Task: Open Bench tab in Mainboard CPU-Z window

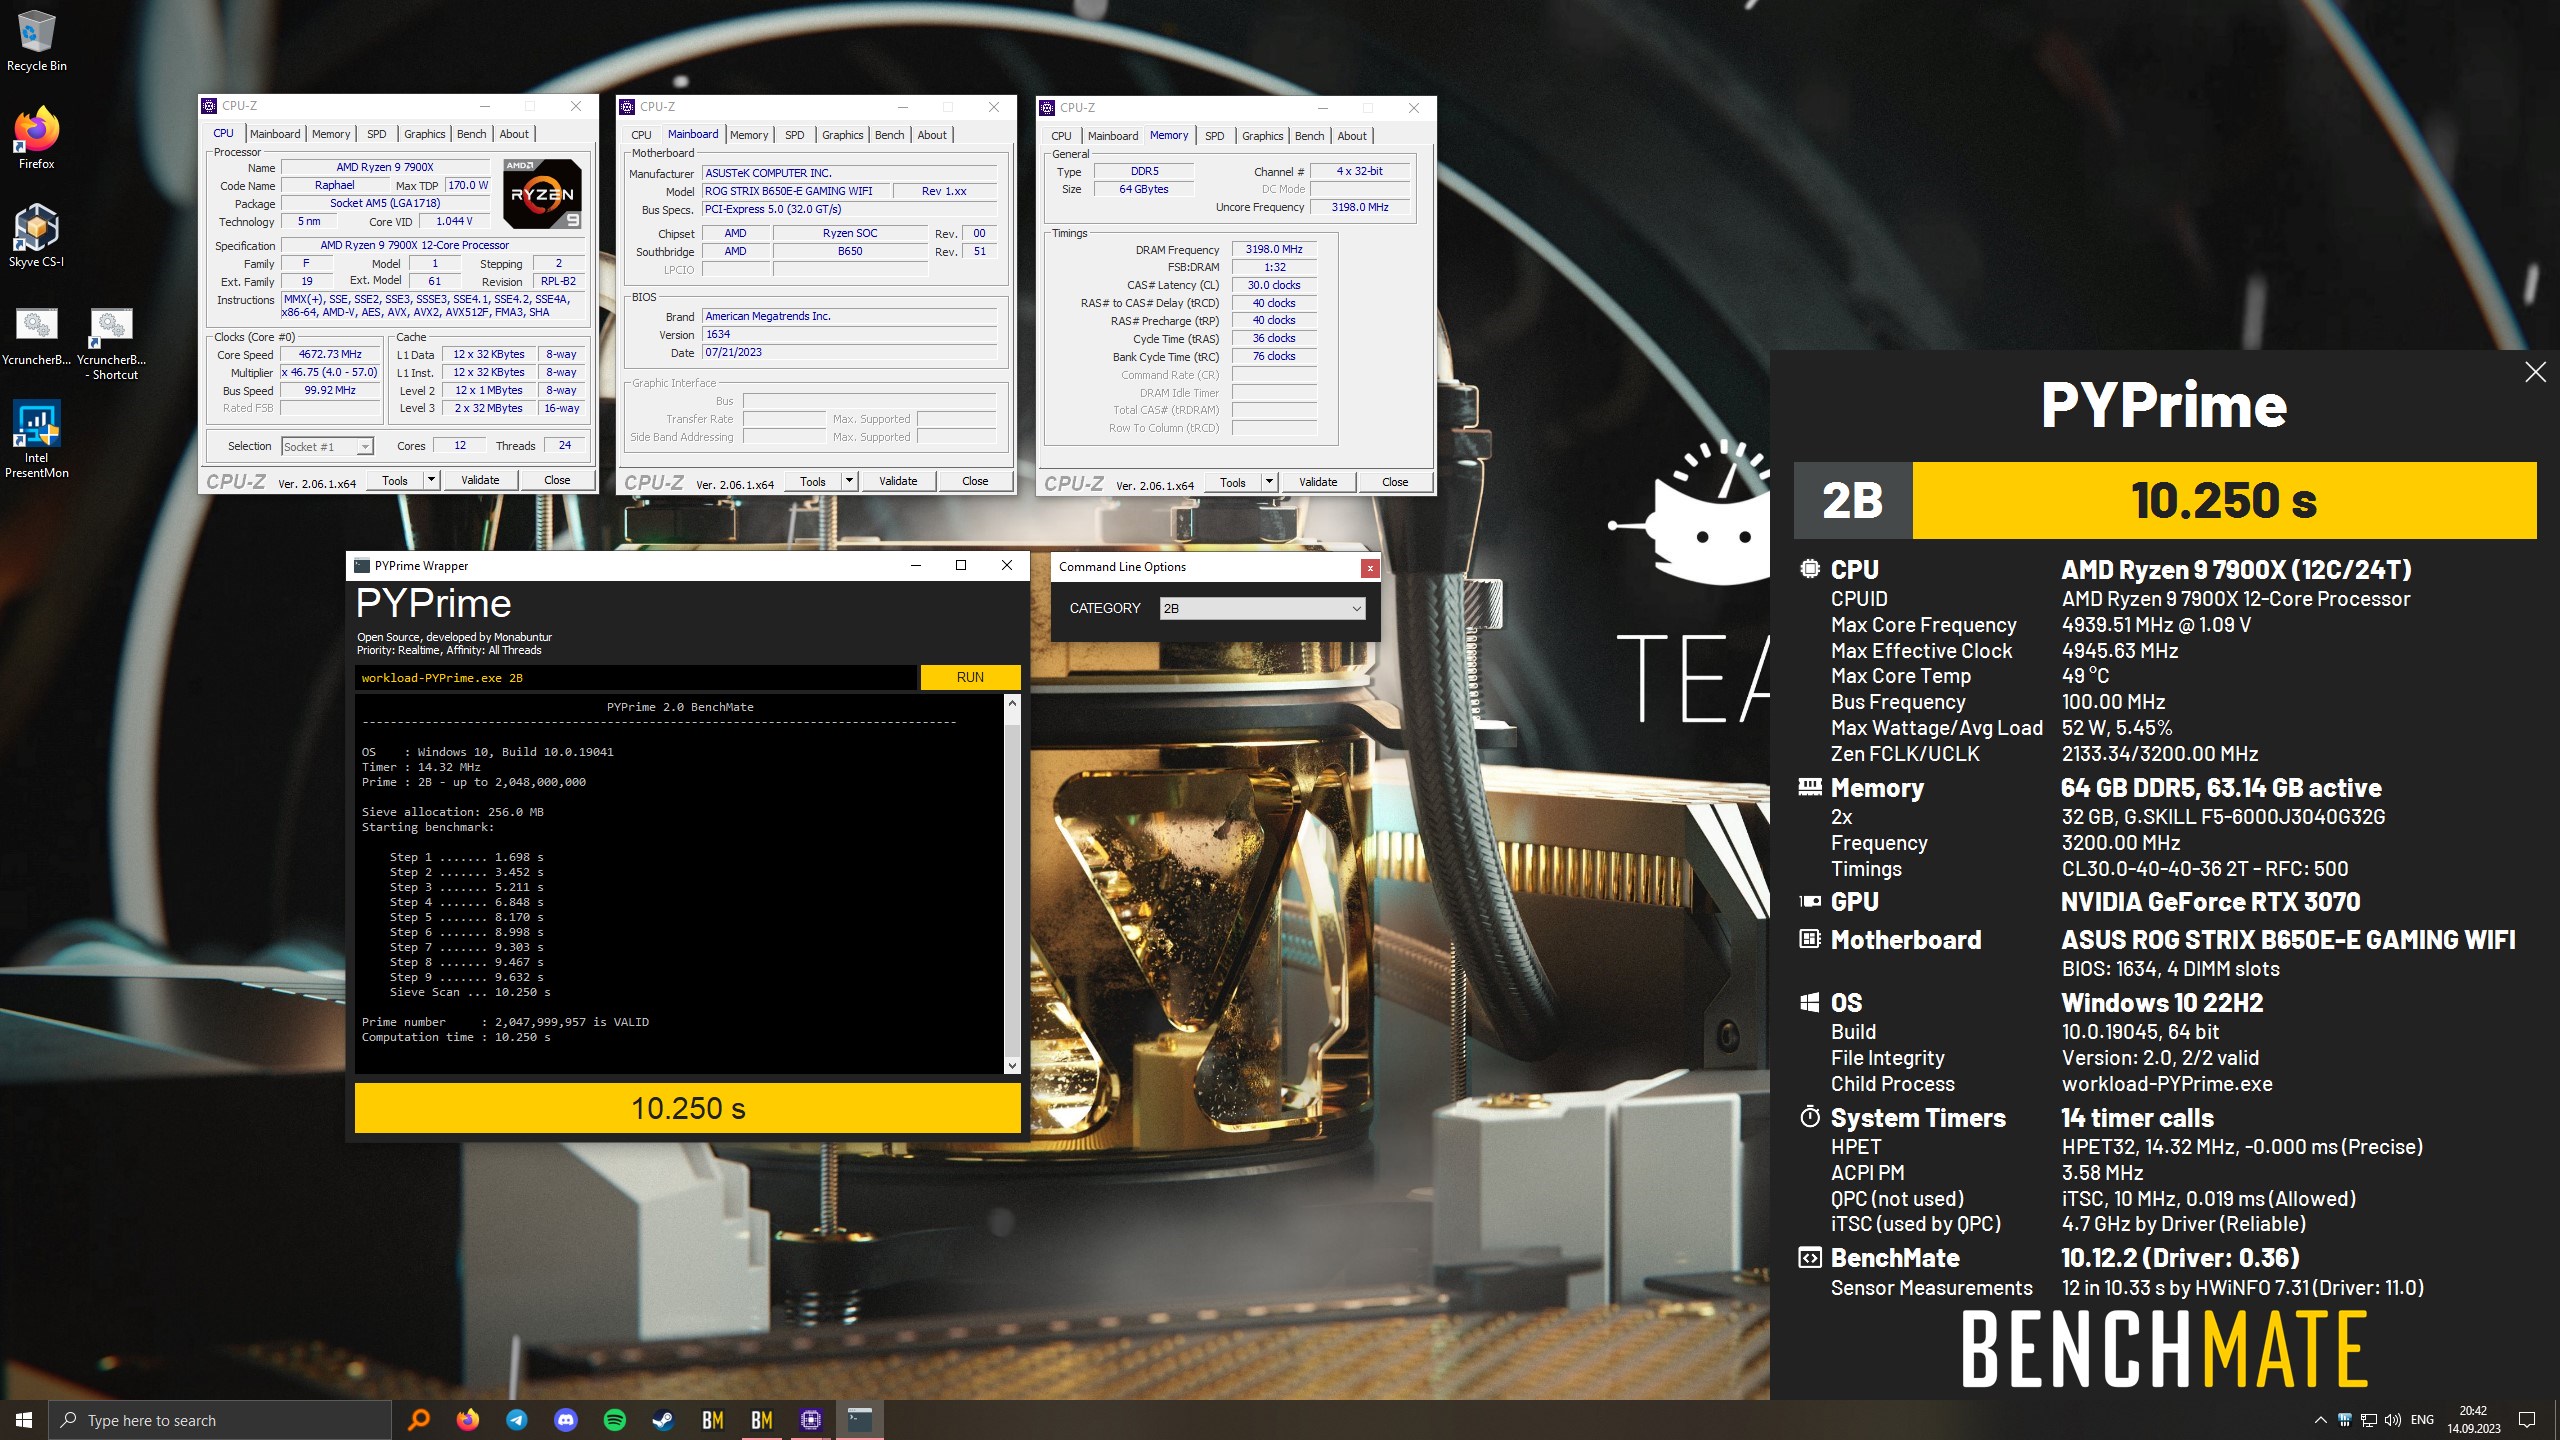Action: 889,135
